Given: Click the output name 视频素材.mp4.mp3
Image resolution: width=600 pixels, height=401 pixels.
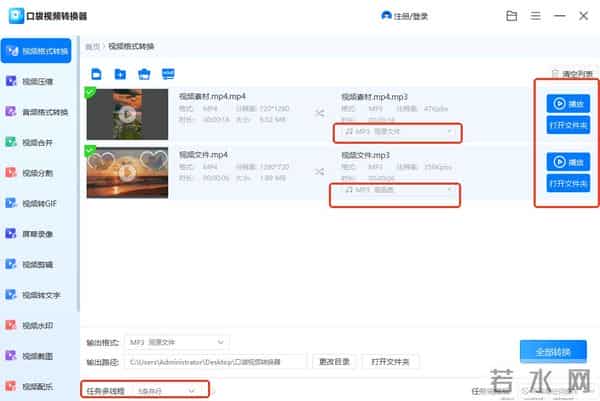Looking at the screenshot, I should pyautogui.click(x=374, y=97).
